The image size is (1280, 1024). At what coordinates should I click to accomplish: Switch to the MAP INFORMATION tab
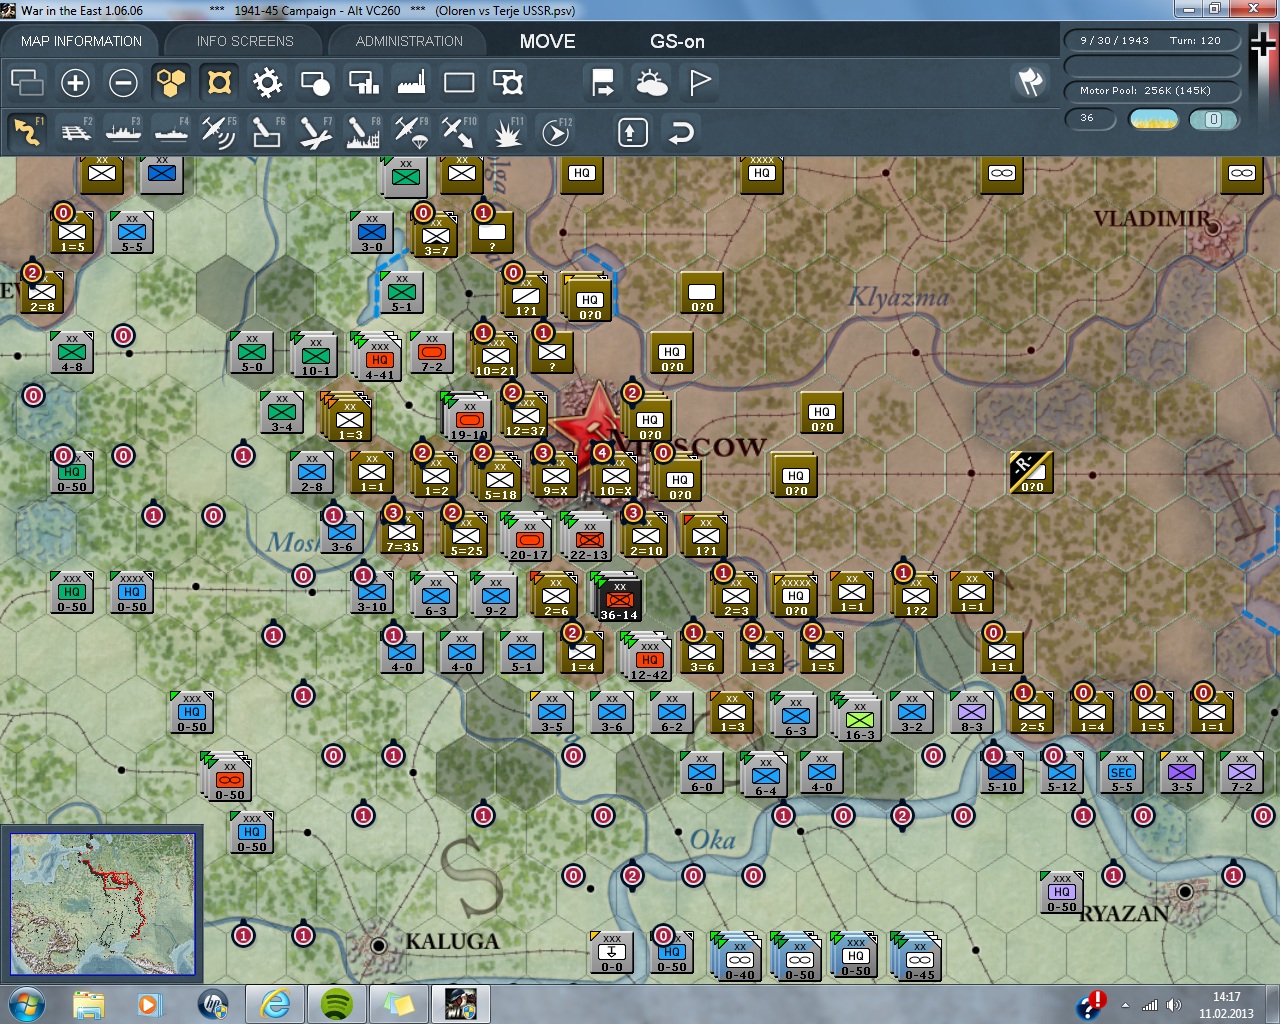[x=81, y=41]
